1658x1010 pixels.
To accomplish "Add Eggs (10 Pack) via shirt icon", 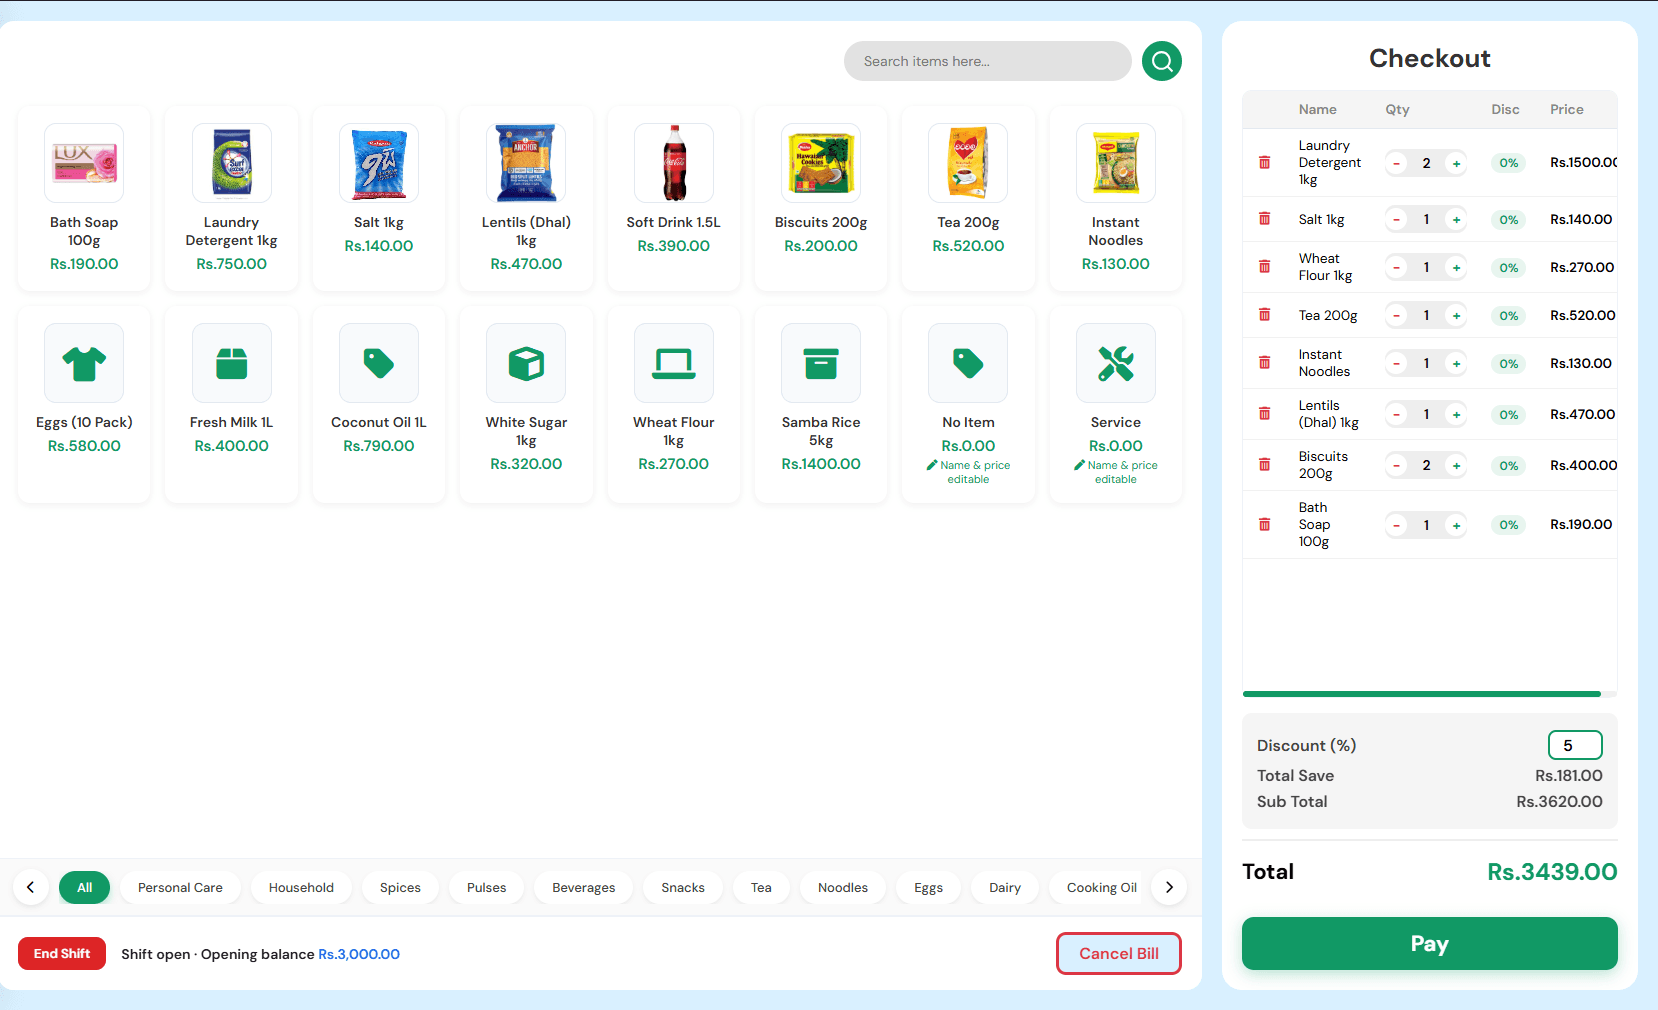I will (x=84, y=363).
